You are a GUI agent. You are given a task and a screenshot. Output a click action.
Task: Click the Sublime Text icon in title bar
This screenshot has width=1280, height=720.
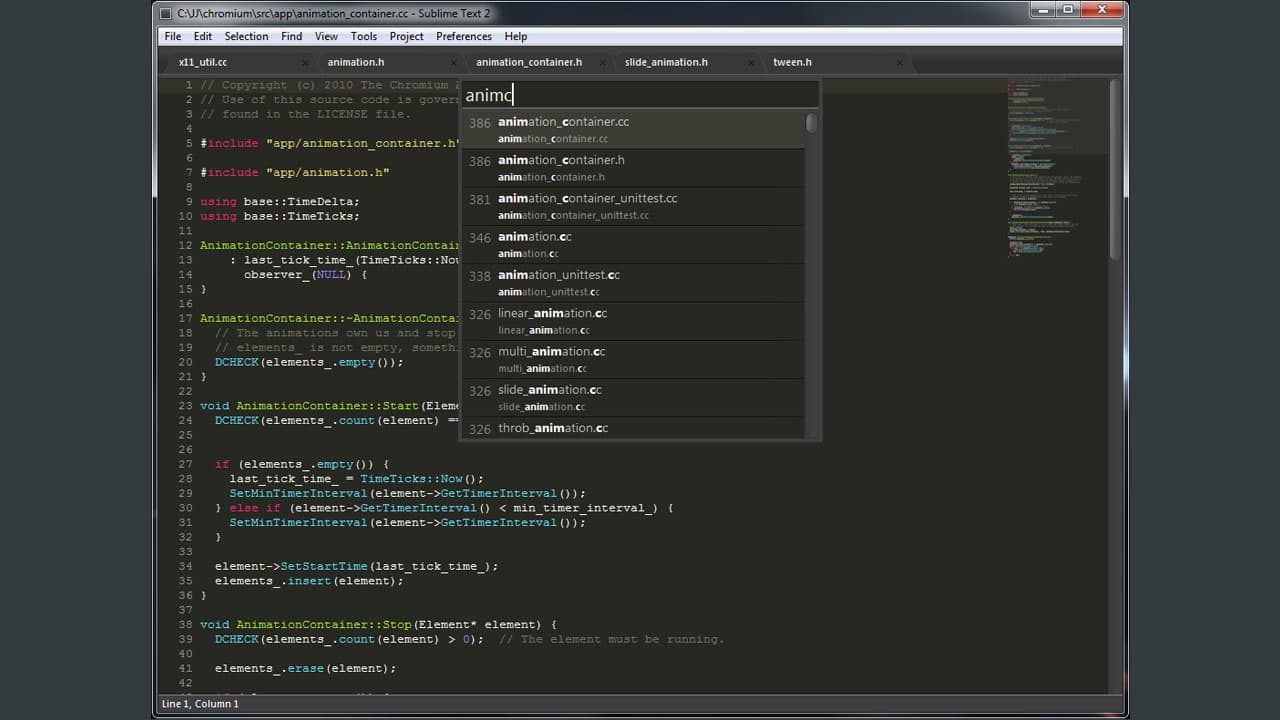[x=166, y=13]
